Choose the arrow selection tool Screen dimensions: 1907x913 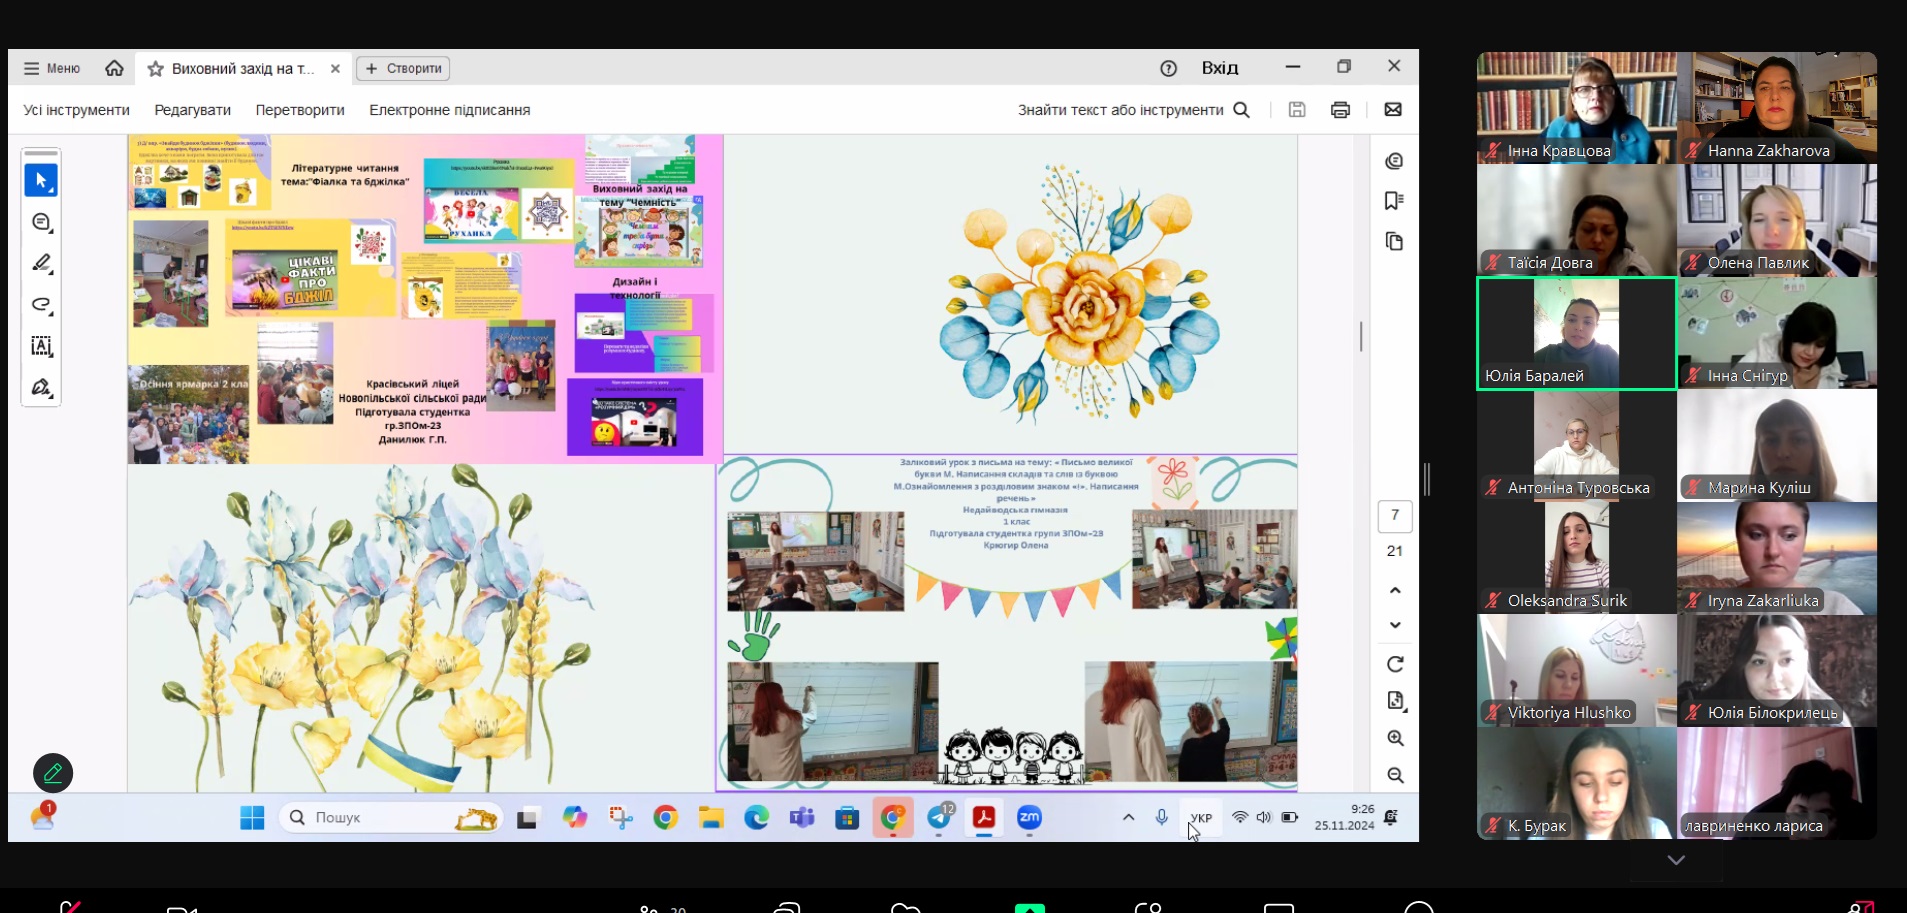41,181
